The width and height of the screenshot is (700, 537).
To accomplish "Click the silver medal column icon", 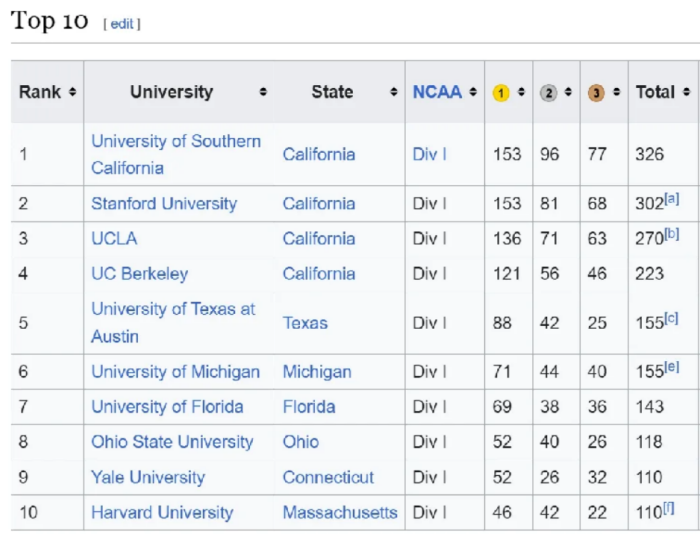I will [548, 93].
